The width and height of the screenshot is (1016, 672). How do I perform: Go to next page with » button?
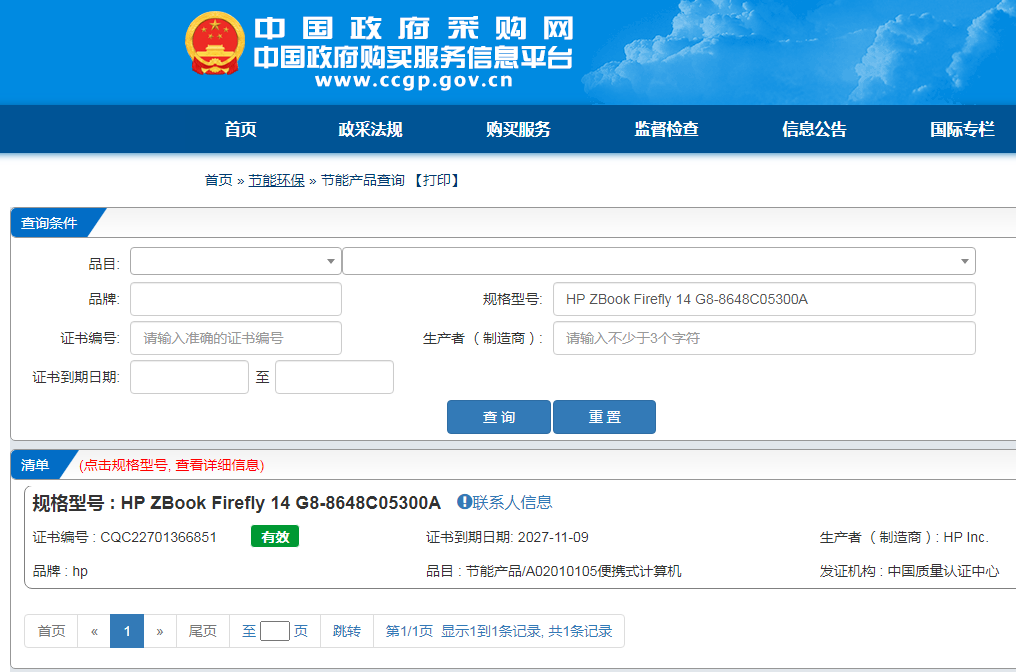click(160, 631)
